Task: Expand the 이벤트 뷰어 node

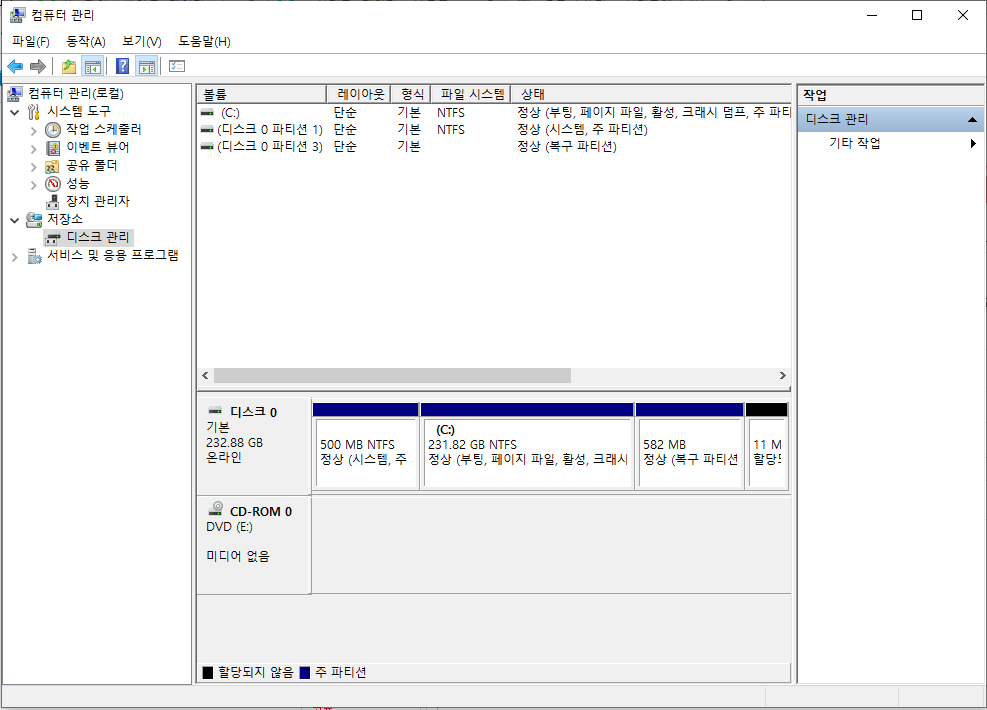Action: click(33, 149)
